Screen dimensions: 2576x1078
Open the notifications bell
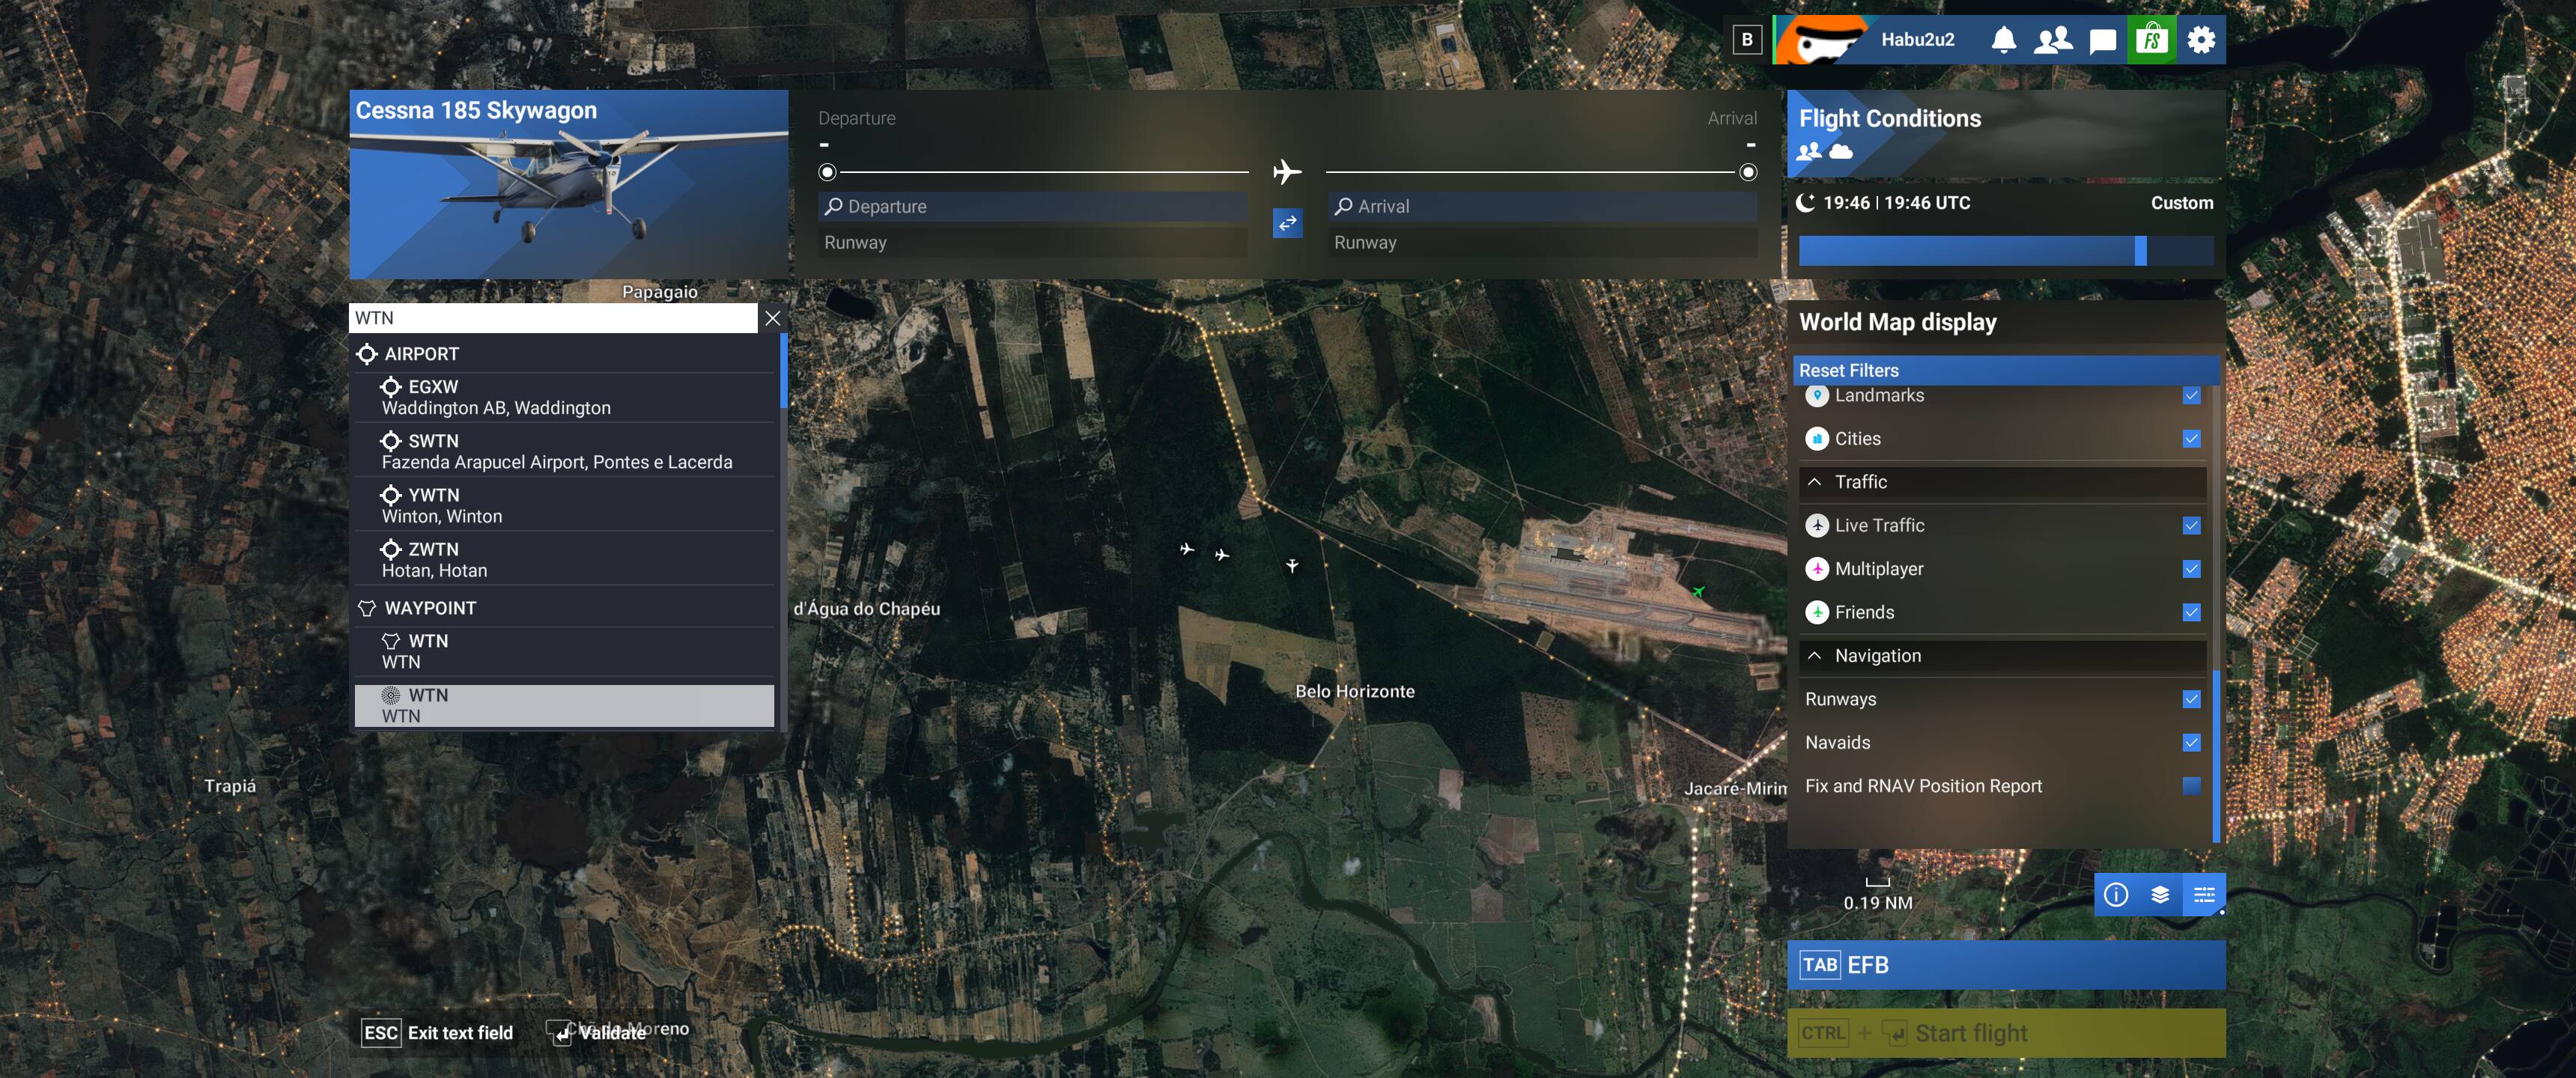point(2003,40)
